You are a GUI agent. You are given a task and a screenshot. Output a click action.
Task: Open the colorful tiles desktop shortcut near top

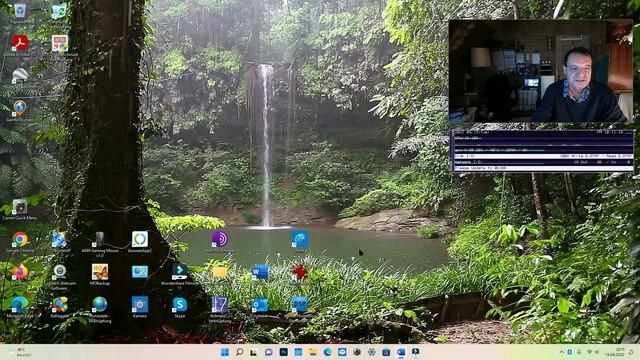(60, 43)
